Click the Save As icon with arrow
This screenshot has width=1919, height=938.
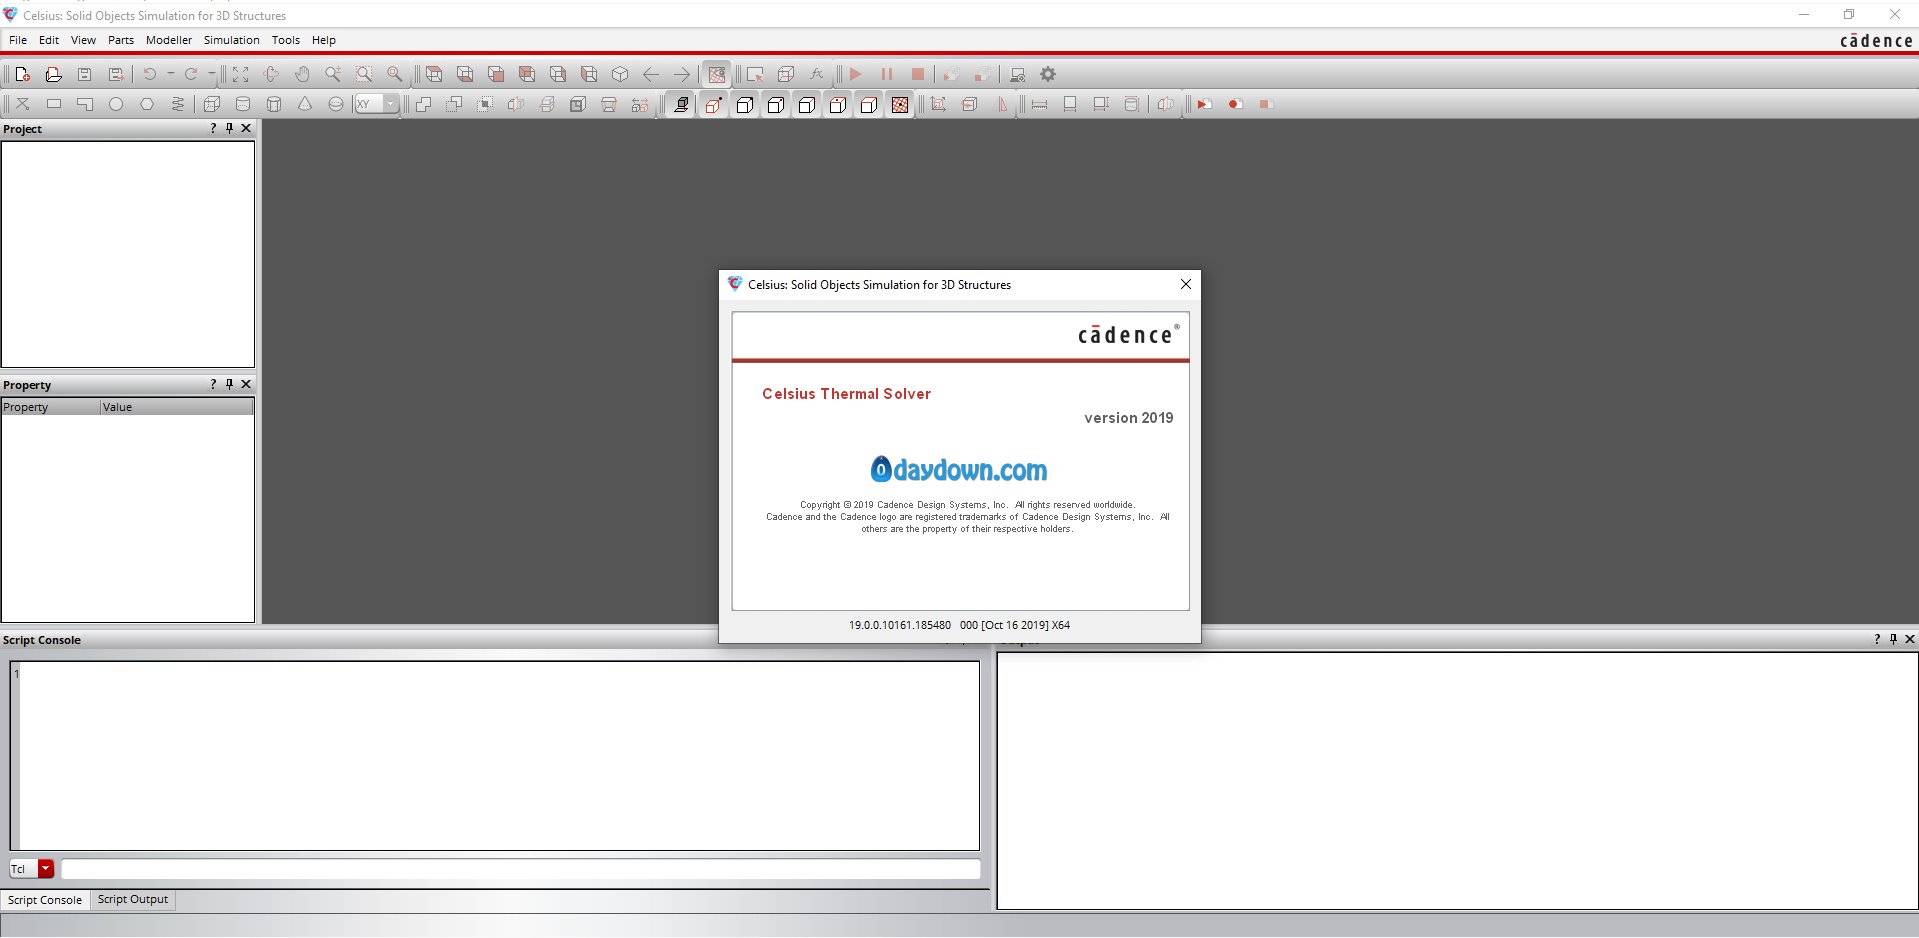[x=116, y=74]
